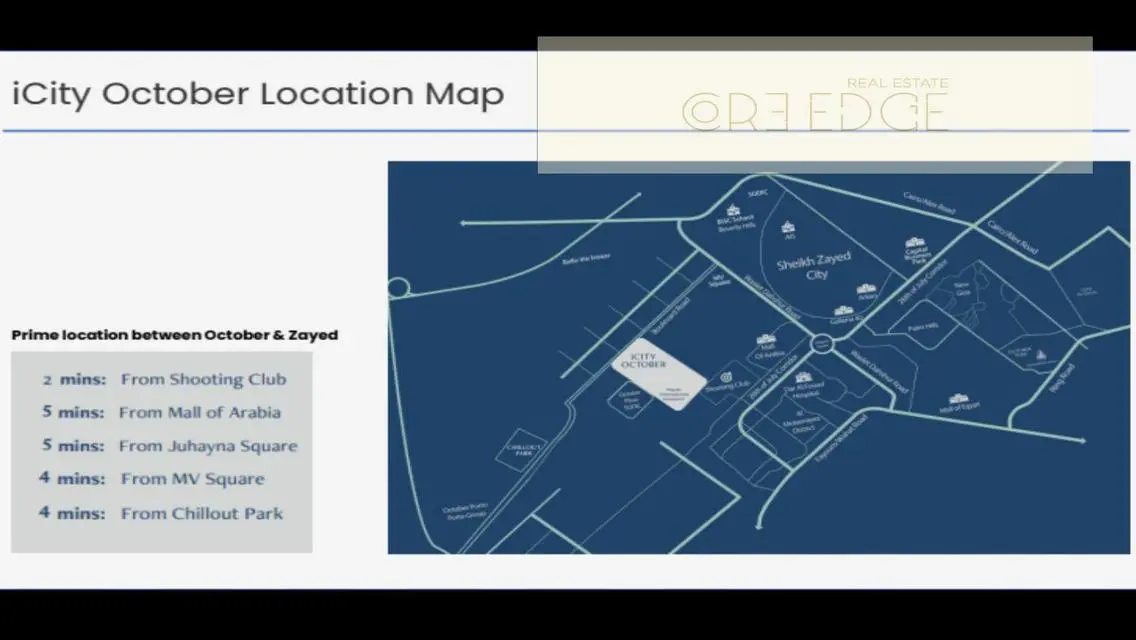Screen dimensions: 1136x640
Task: Click the 'New Giza' map label
Action: 962,288
